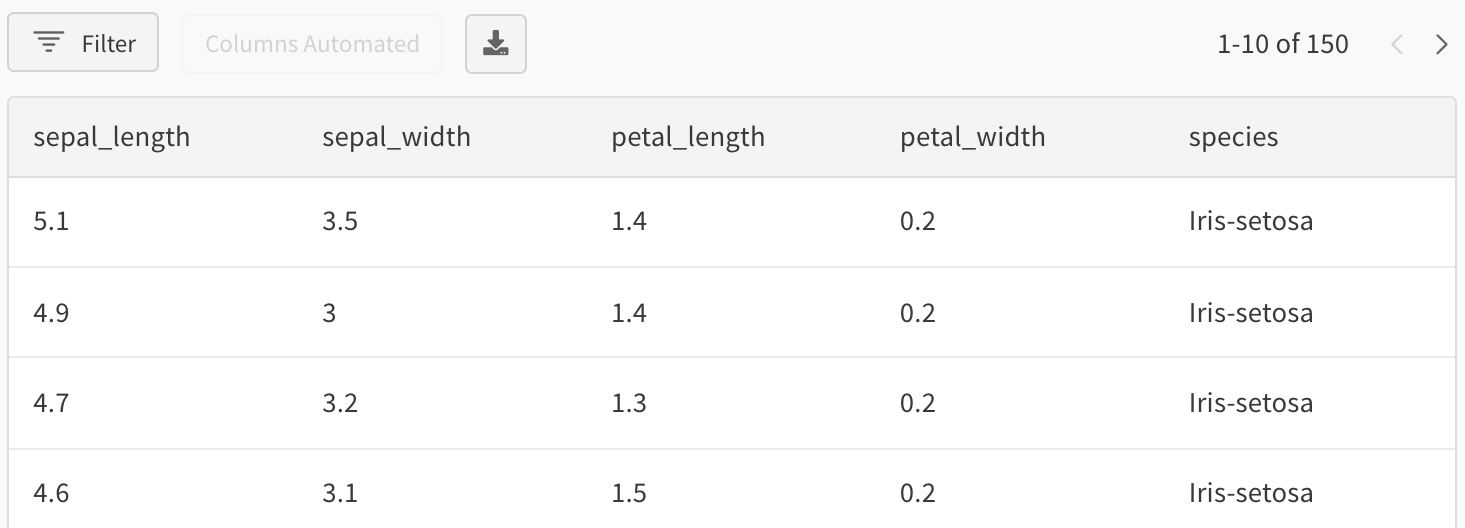Select the petal_length column header
The image size is (1465, 528).
pos(688,137)
